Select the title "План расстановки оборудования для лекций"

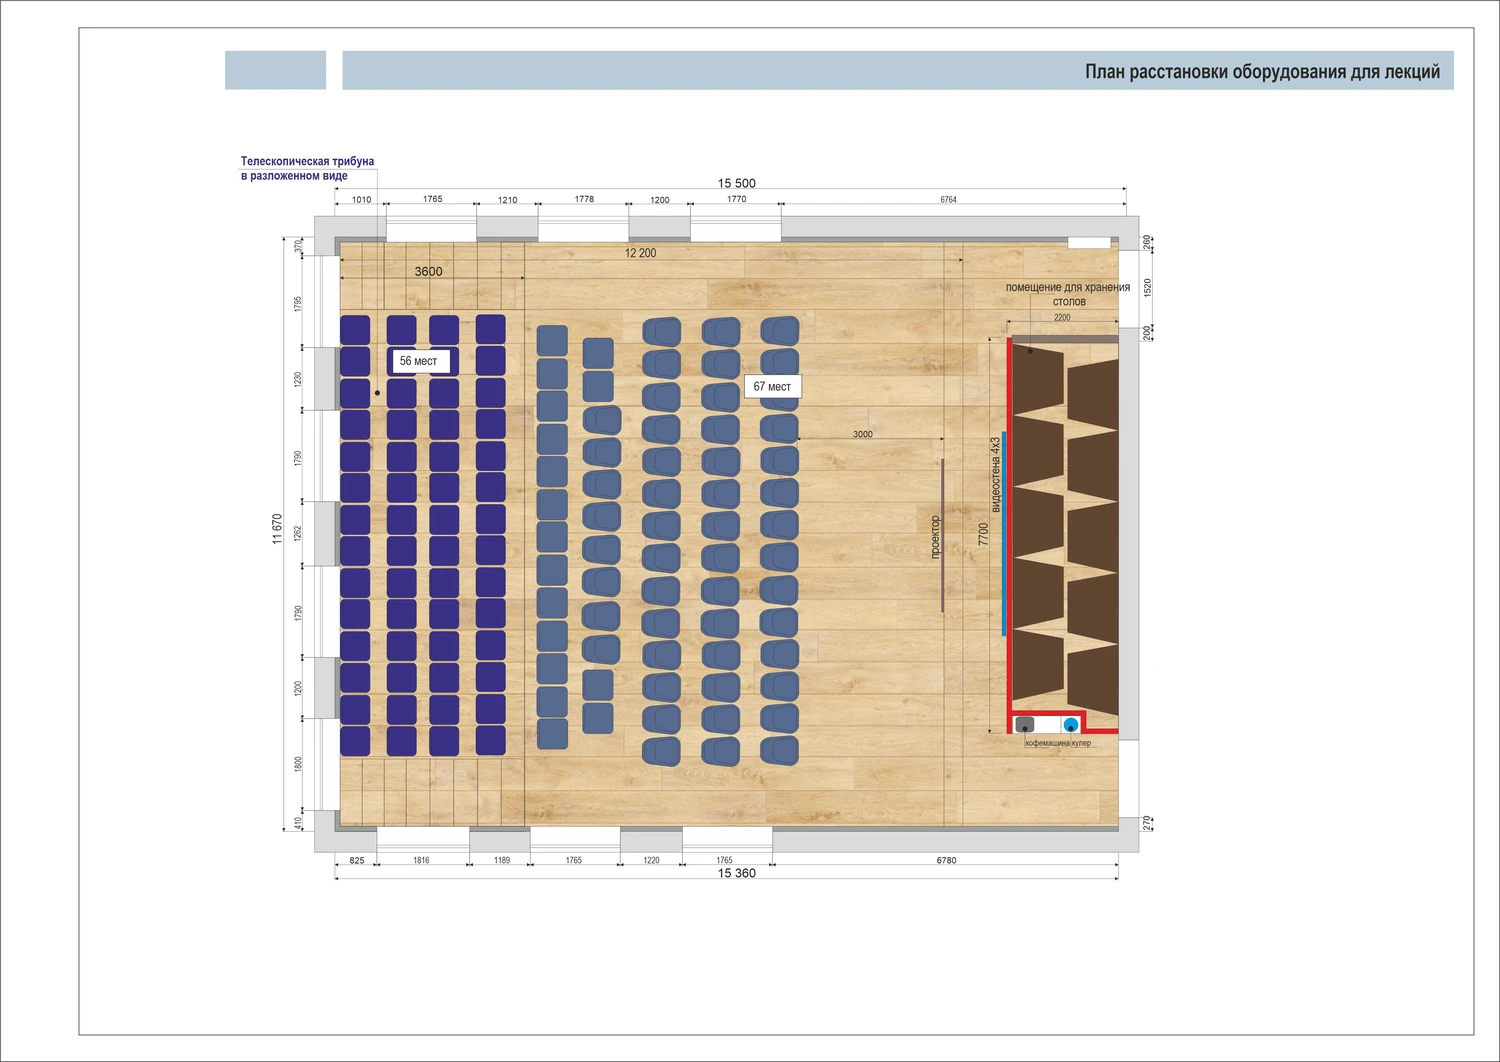click(1262, 72)
